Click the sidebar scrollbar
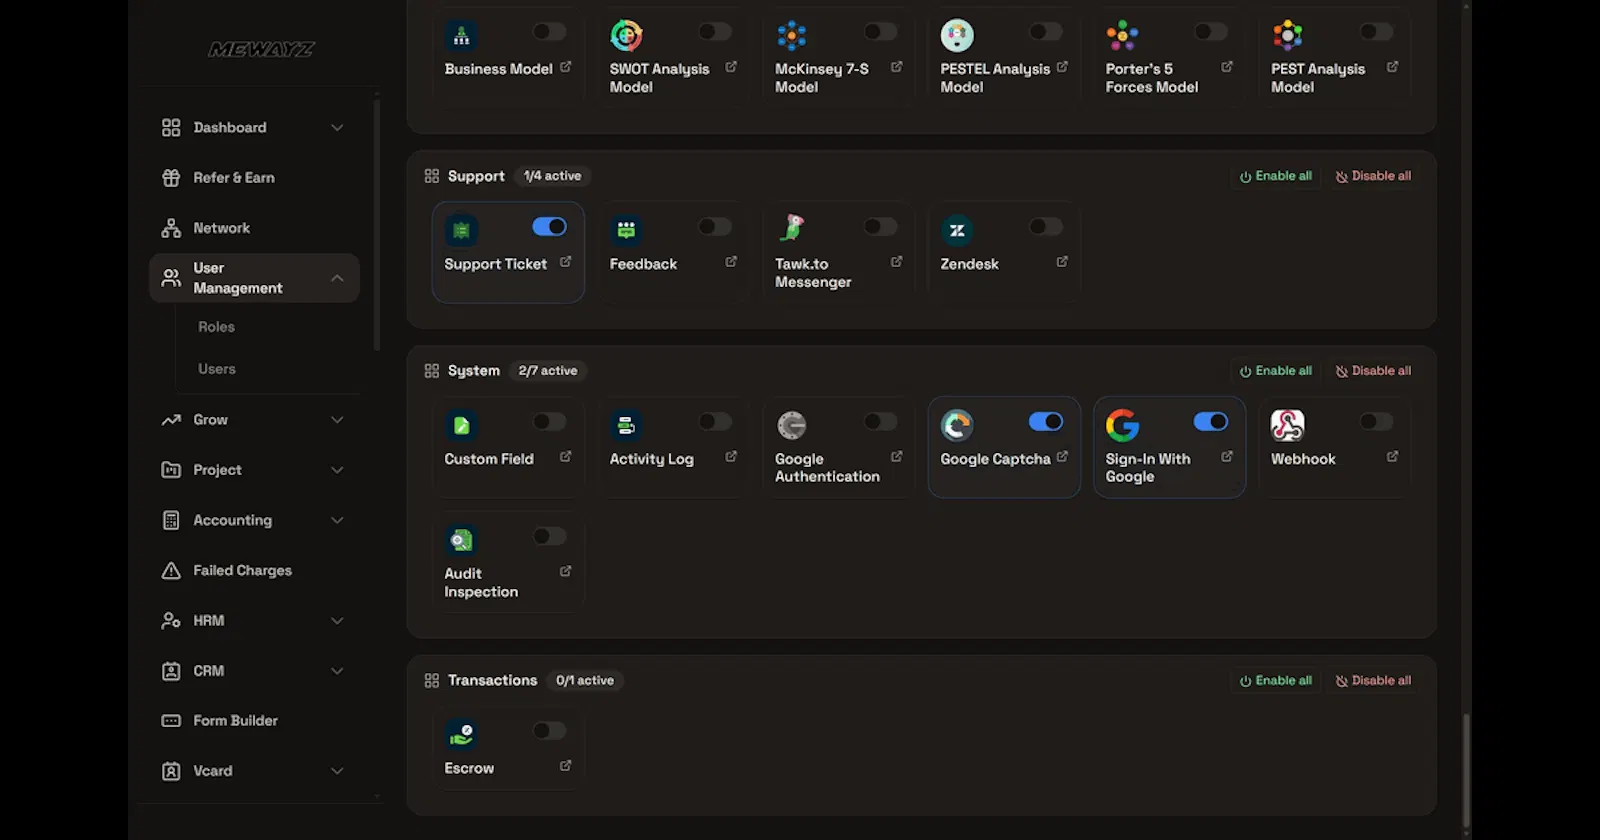The height and width of the screenshot is (840, 1600). click(377, 225)
